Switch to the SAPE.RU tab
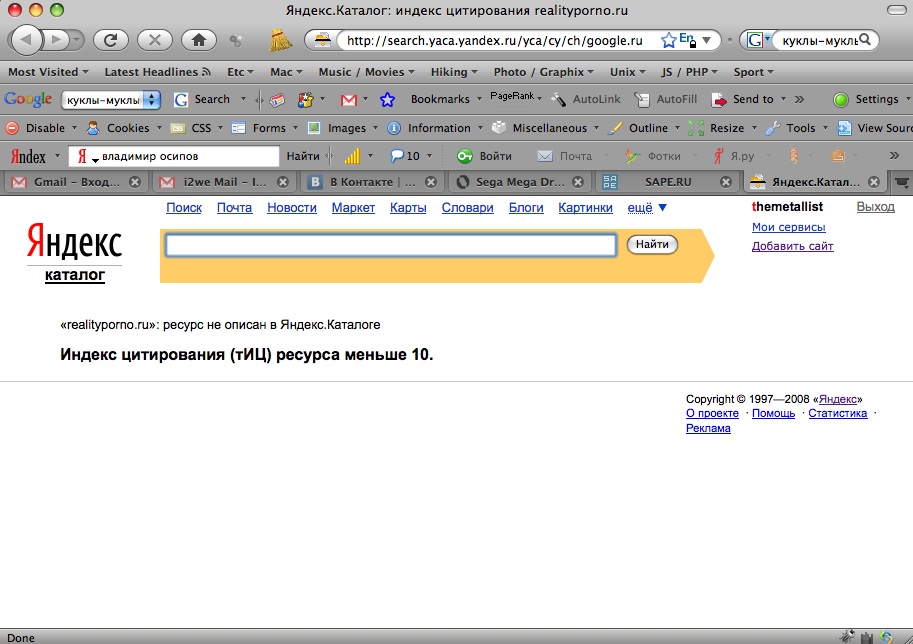Image resolution: width=913 pixels, height=644 pixels. [668, 182]
